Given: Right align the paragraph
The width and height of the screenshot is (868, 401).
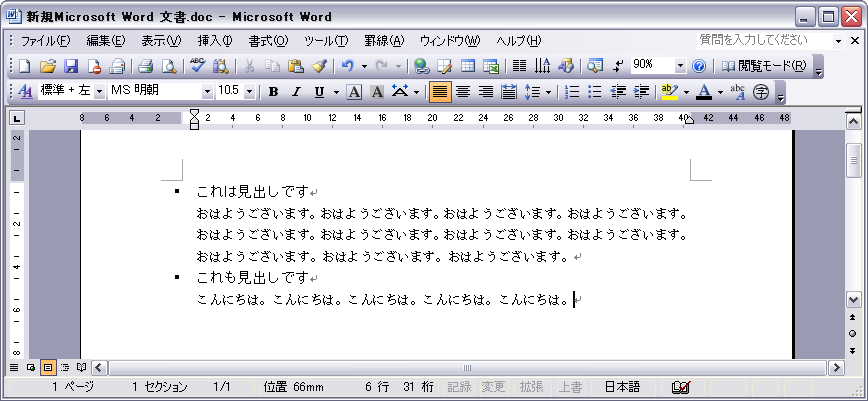Looking at the screenshot, I should [x=485, y=92].
